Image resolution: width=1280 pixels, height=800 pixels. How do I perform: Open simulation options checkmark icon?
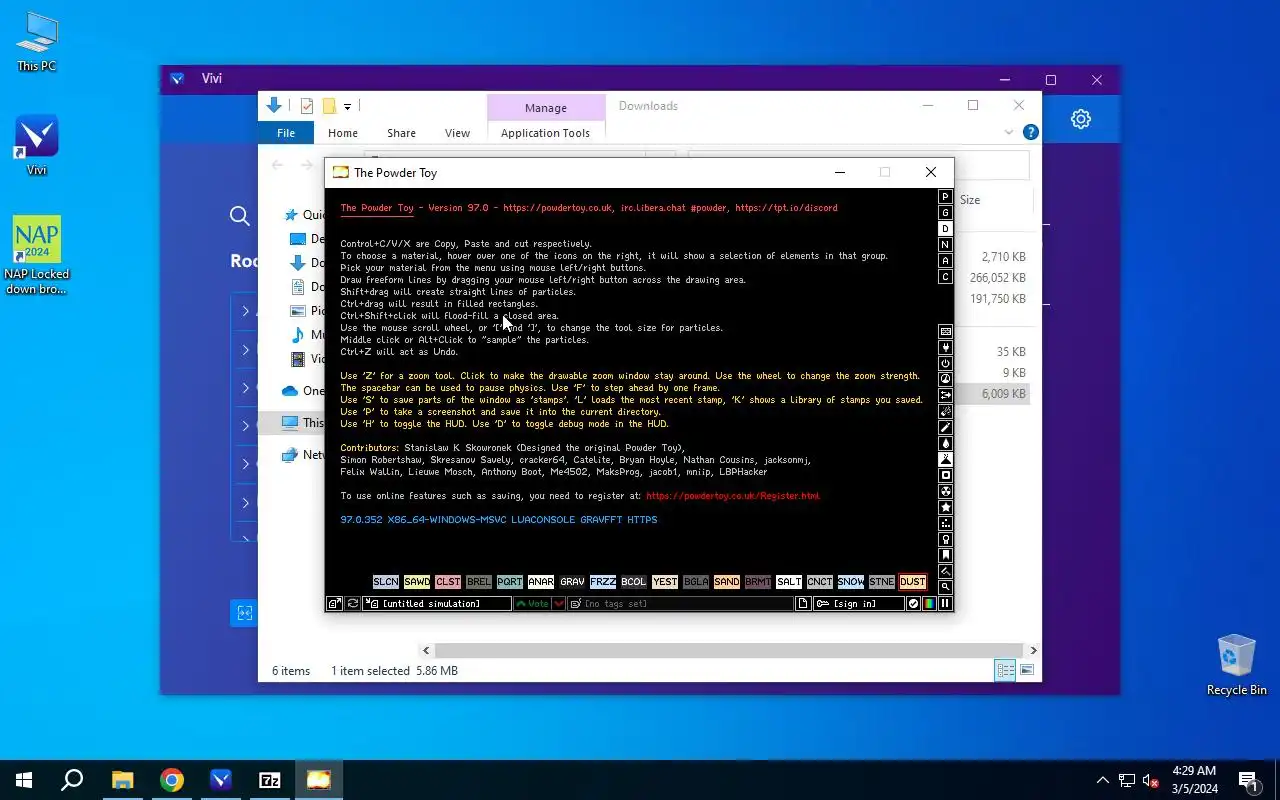(x=913, y=604)
